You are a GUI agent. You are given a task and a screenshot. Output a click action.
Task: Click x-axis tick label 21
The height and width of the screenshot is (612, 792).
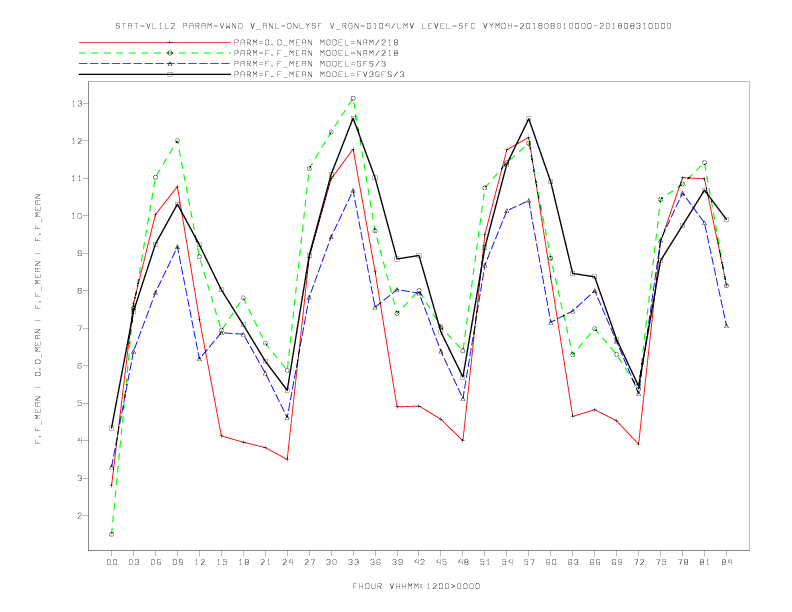pyautogui.click(x=265, y=562)
